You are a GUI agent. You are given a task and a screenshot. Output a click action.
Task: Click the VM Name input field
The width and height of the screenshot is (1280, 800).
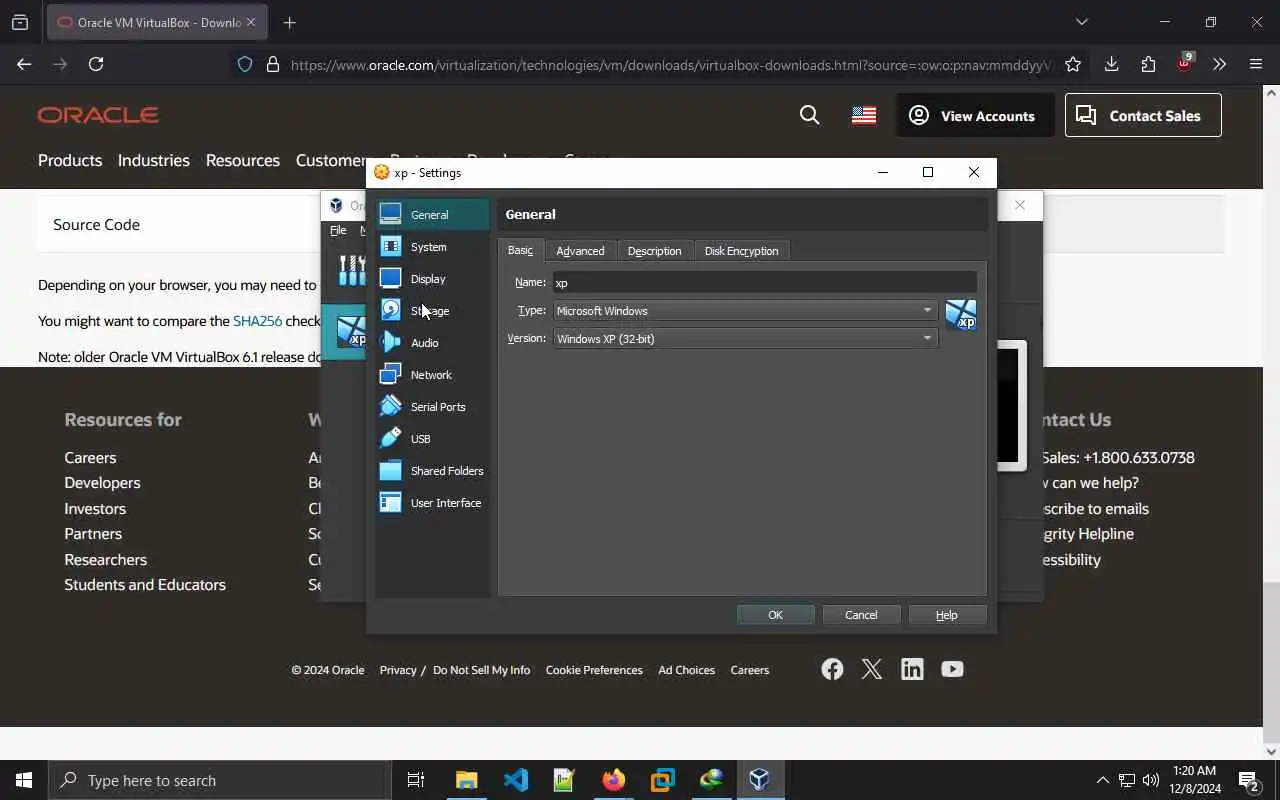(764, 283)
